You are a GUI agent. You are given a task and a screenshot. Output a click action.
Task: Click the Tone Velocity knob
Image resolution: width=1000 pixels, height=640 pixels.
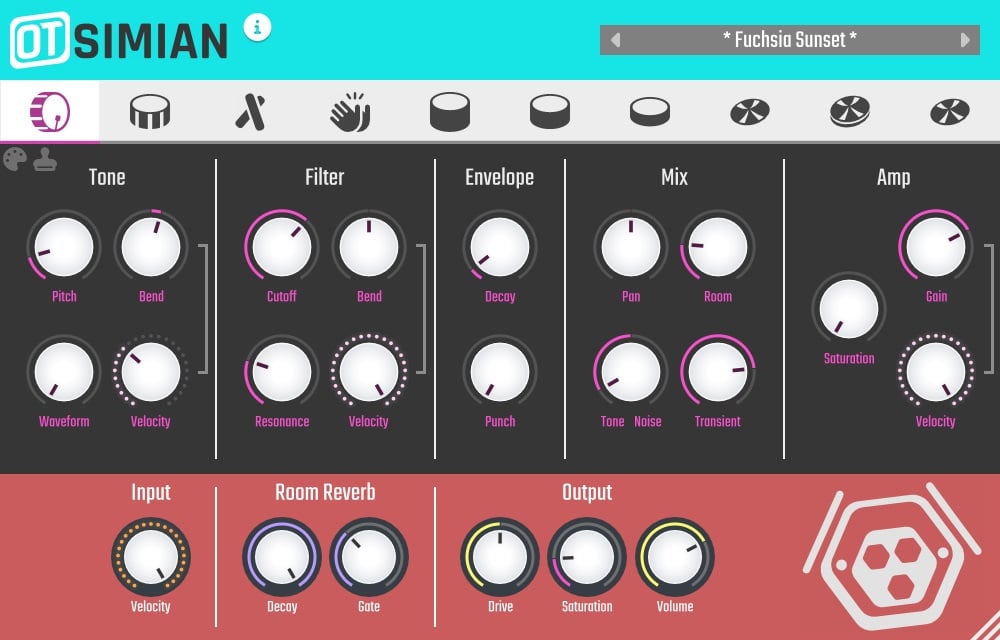151,372
